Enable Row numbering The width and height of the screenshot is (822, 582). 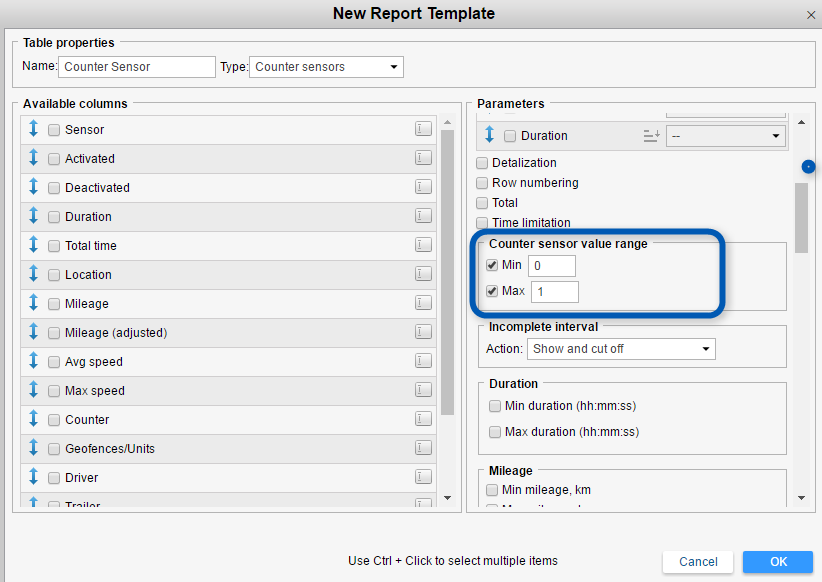pos(482,182)
